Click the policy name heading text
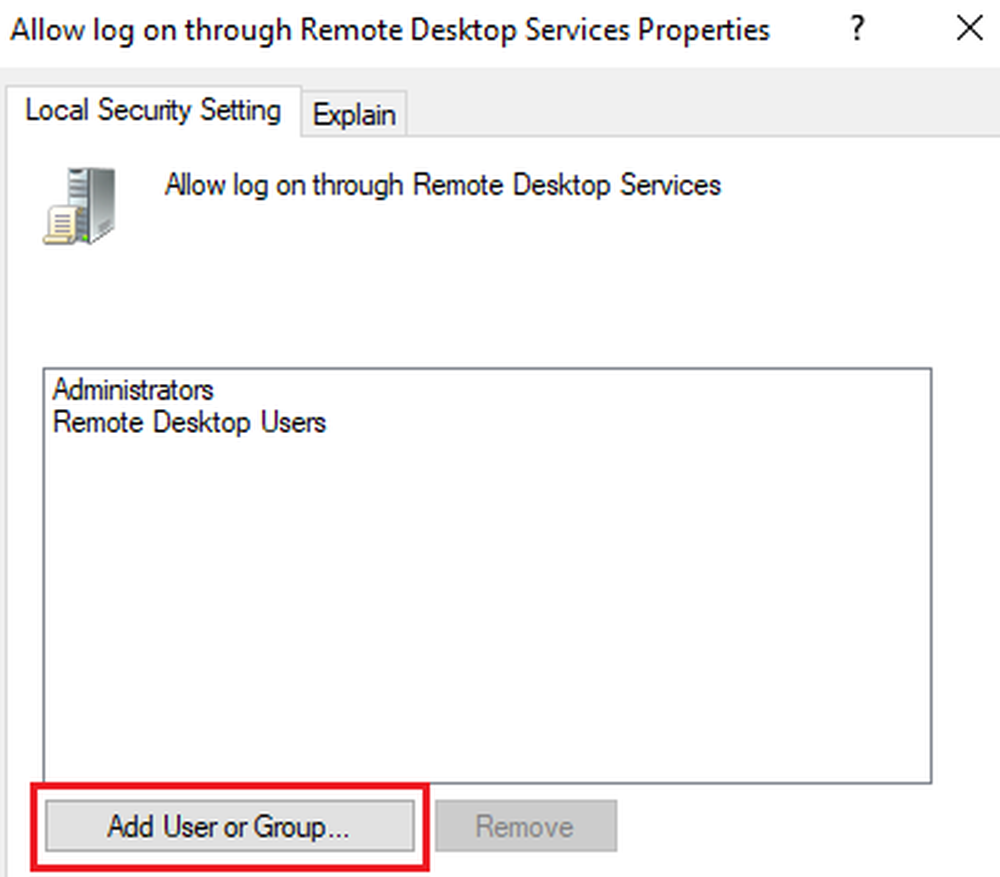This screenshot has height=877, width=1000. point(443,185)
